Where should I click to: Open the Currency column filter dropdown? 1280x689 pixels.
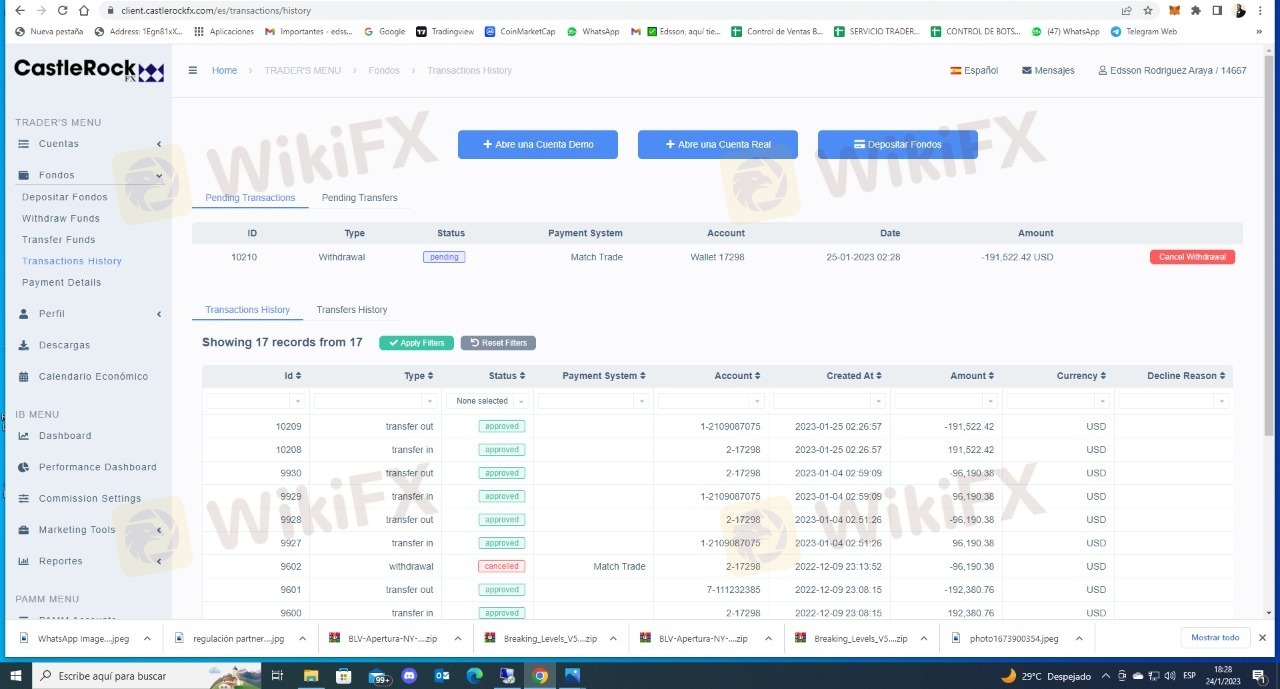coord(1058,401)
